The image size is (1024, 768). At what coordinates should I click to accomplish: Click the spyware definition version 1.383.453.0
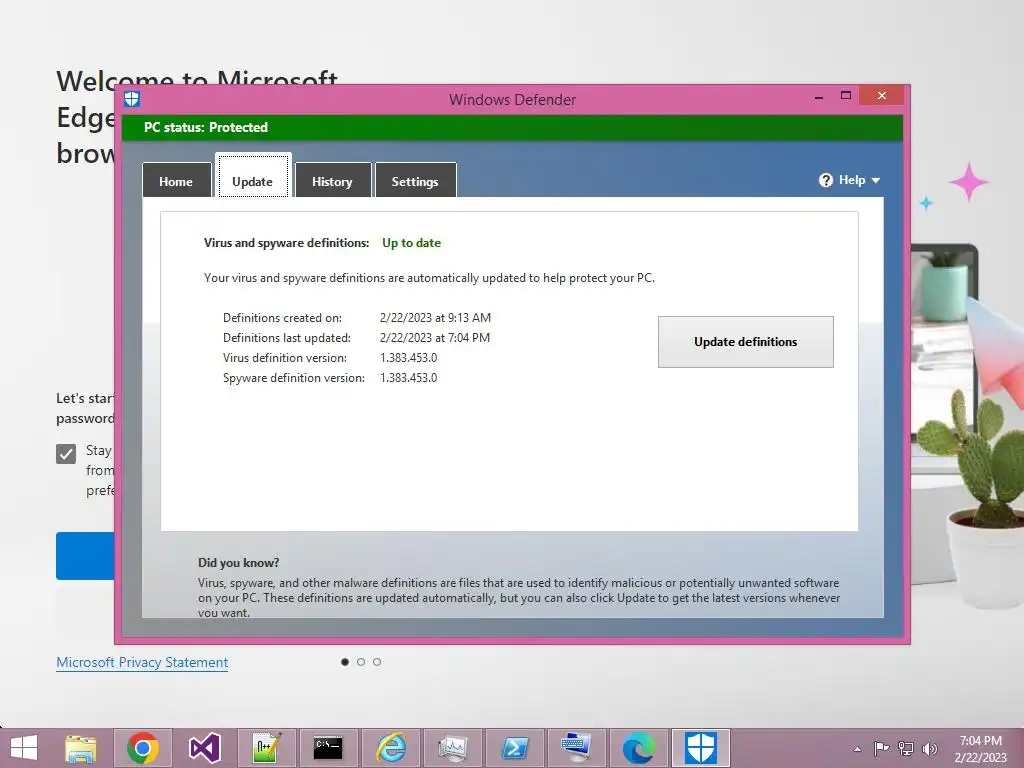pos(409,377)
